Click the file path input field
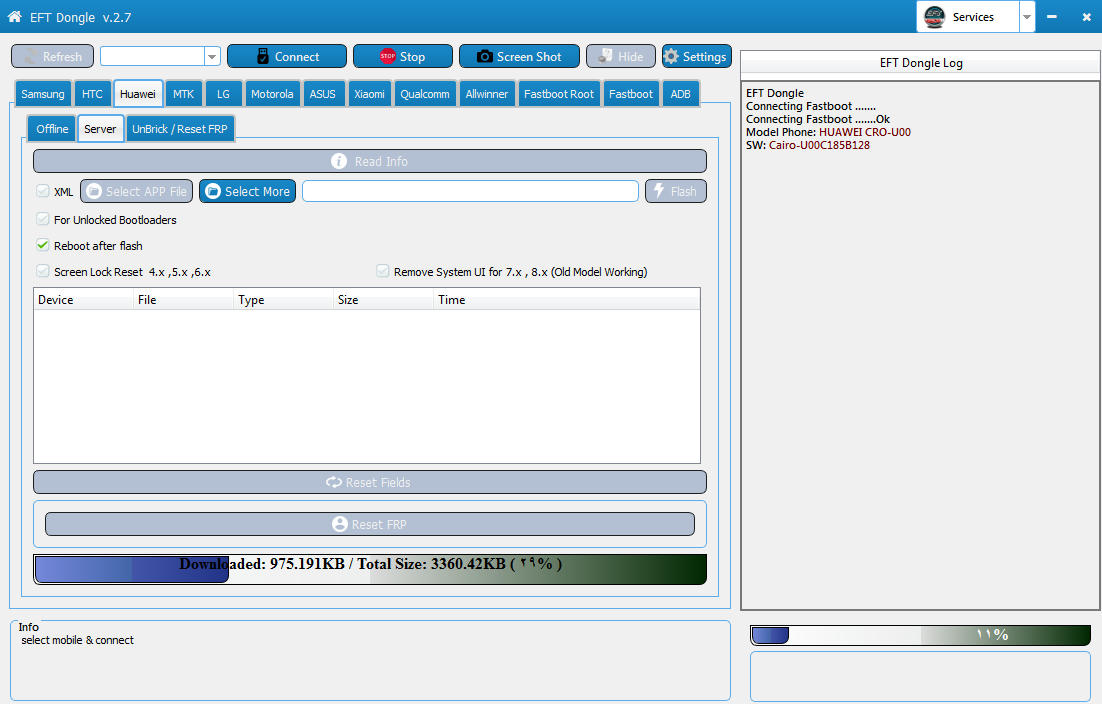 coord(470,191)
